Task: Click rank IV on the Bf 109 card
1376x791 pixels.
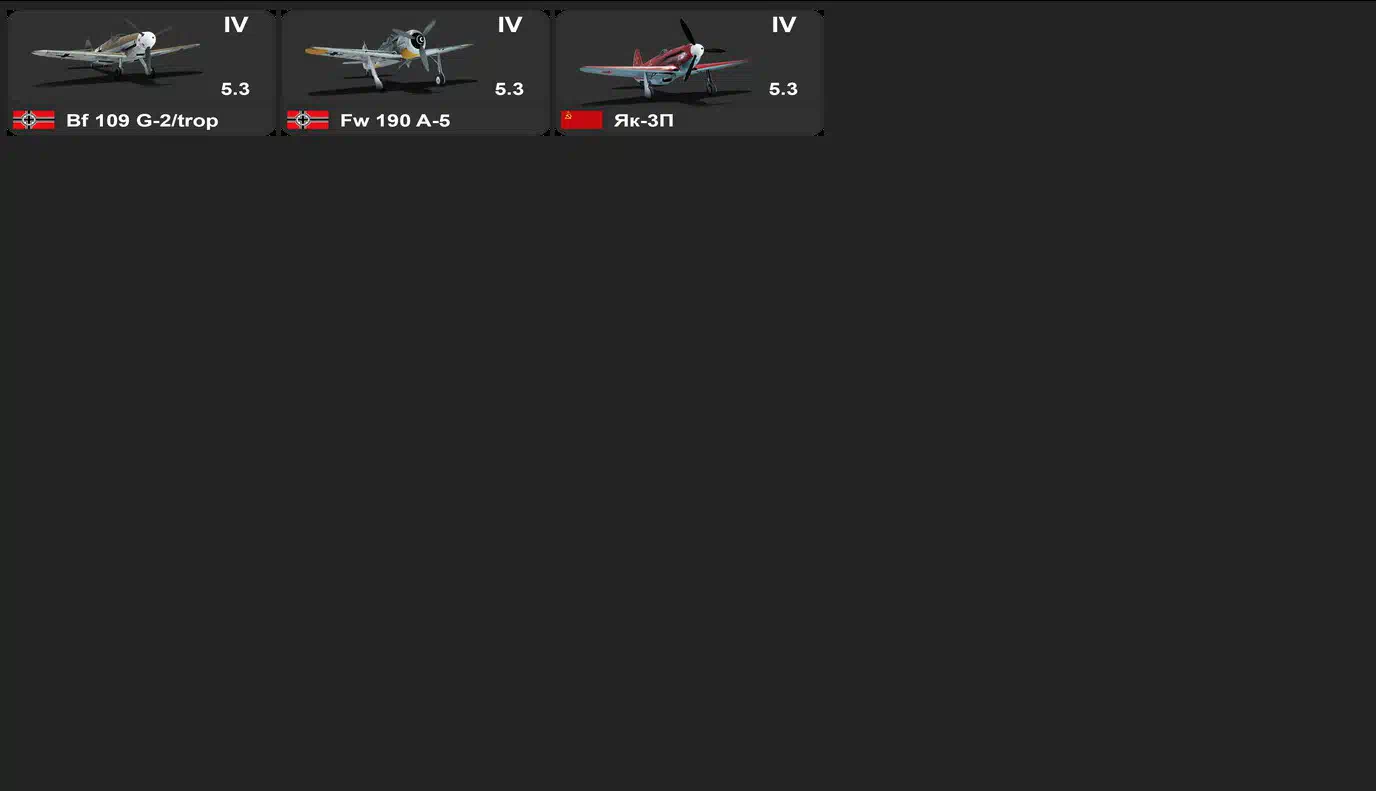Action: click(x=236, y=25)
